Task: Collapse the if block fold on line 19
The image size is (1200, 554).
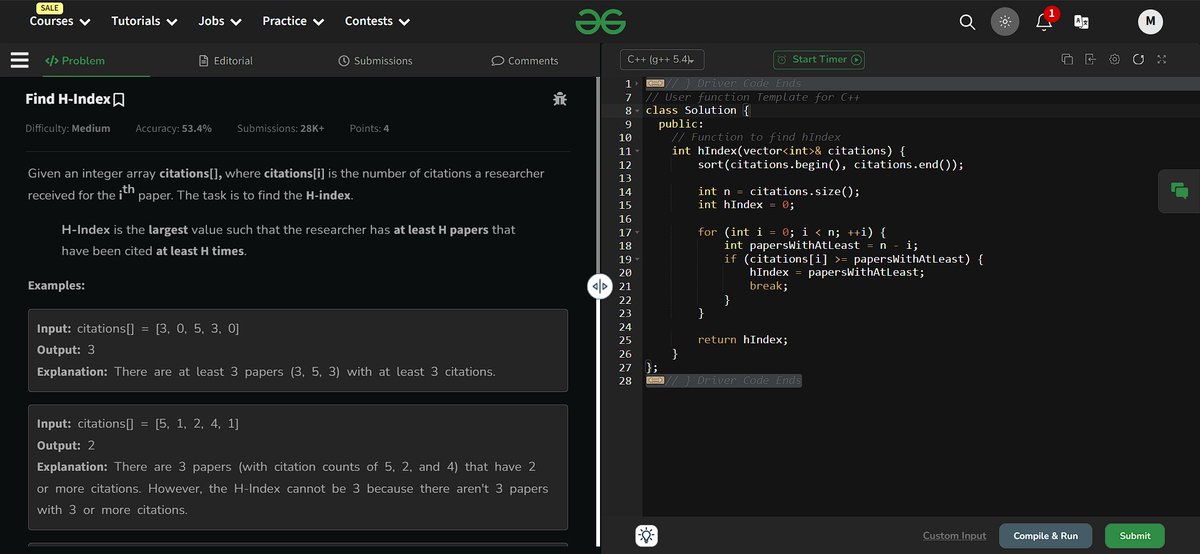Action: pyautogui.click(x=637, y=259)
